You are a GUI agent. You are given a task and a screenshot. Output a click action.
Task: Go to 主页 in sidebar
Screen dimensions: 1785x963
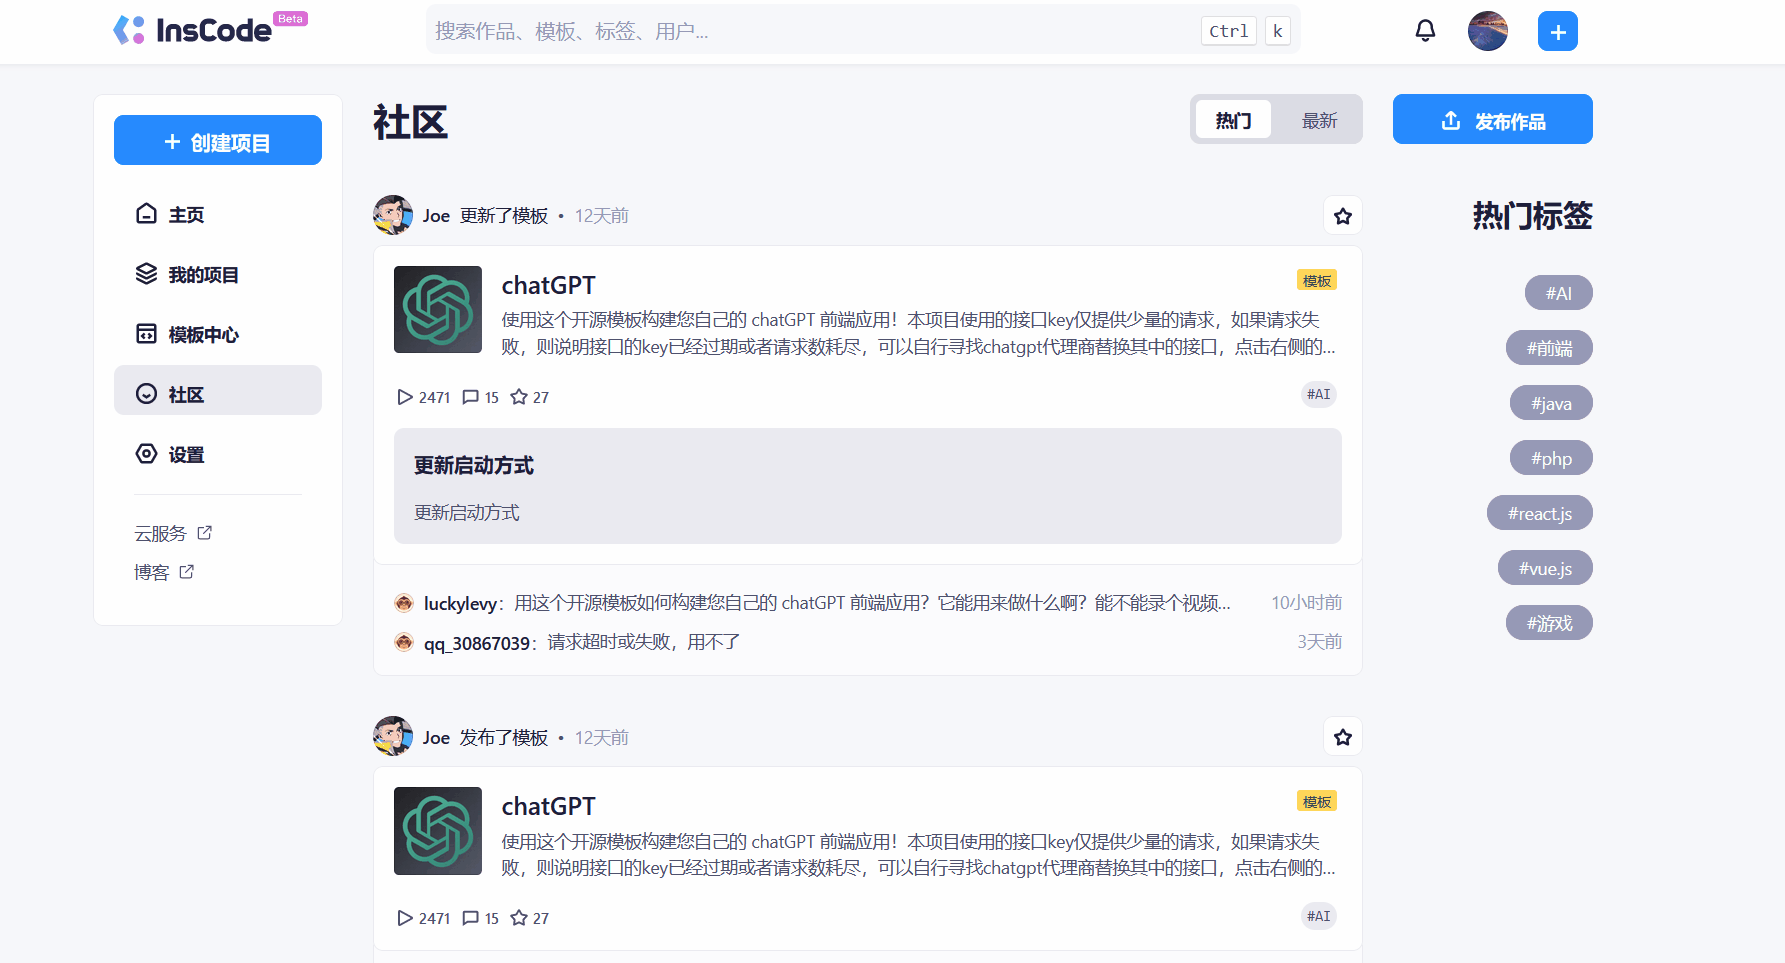[x=218, y=214]
